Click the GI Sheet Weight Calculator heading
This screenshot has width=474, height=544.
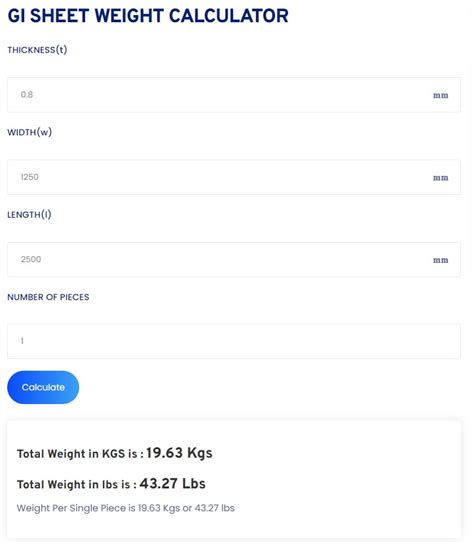point(148,16)
